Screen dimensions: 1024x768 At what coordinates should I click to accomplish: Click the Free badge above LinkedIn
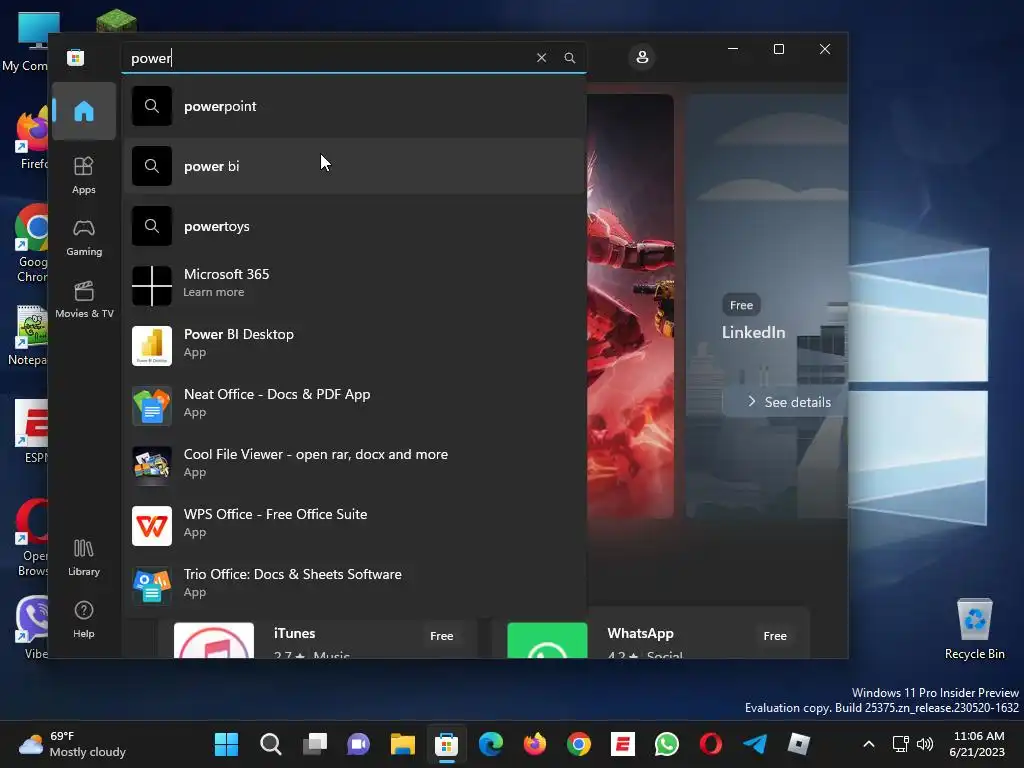741,305
